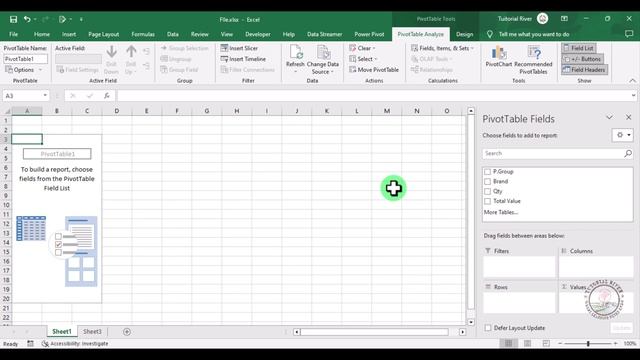Screen dimensions: 640x360
Task: Open Fields, Items, & Sets dropdown
Action: pyautogui.click(x=443, y=48)
